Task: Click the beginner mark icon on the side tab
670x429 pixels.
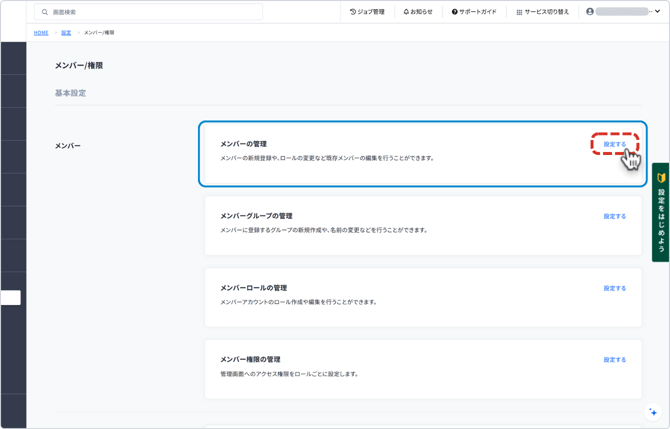Action: (661, 178)
